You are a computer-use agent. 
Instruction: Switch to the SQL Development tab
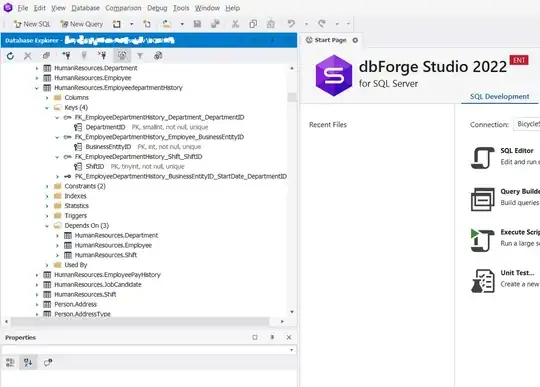[x=499, y=96]
